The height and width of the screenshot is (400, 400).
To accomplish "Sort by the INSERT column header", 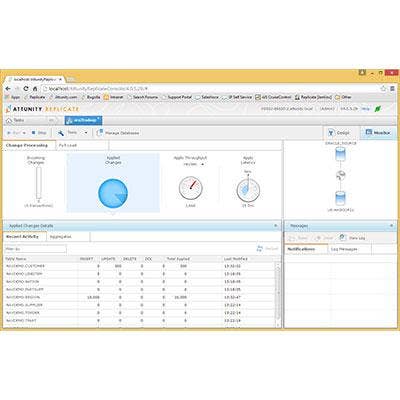I will pyautogui.click(x=87, y=259).
